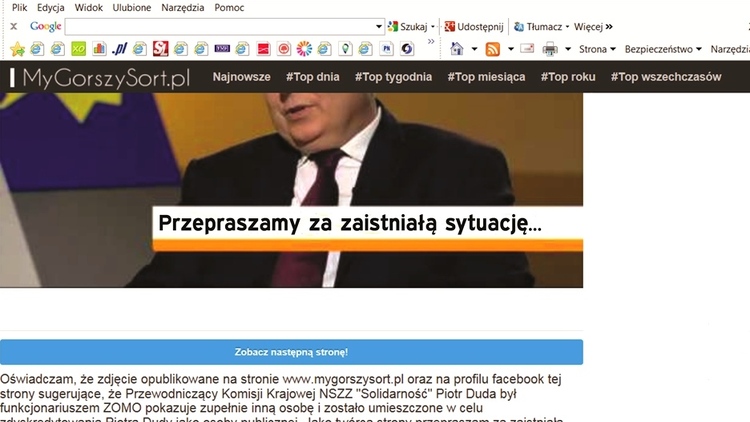The image size is (750, 422).
Task: Expand the favorites bar overflow chevron
Action: (x=431, y=42)
